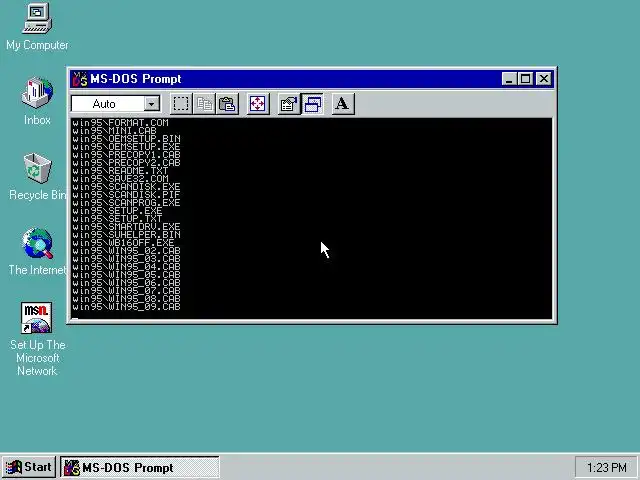The image size is (640, 480).
Task: Click the win95\WIN95_07.CAB line
Action: click(127, 291)
